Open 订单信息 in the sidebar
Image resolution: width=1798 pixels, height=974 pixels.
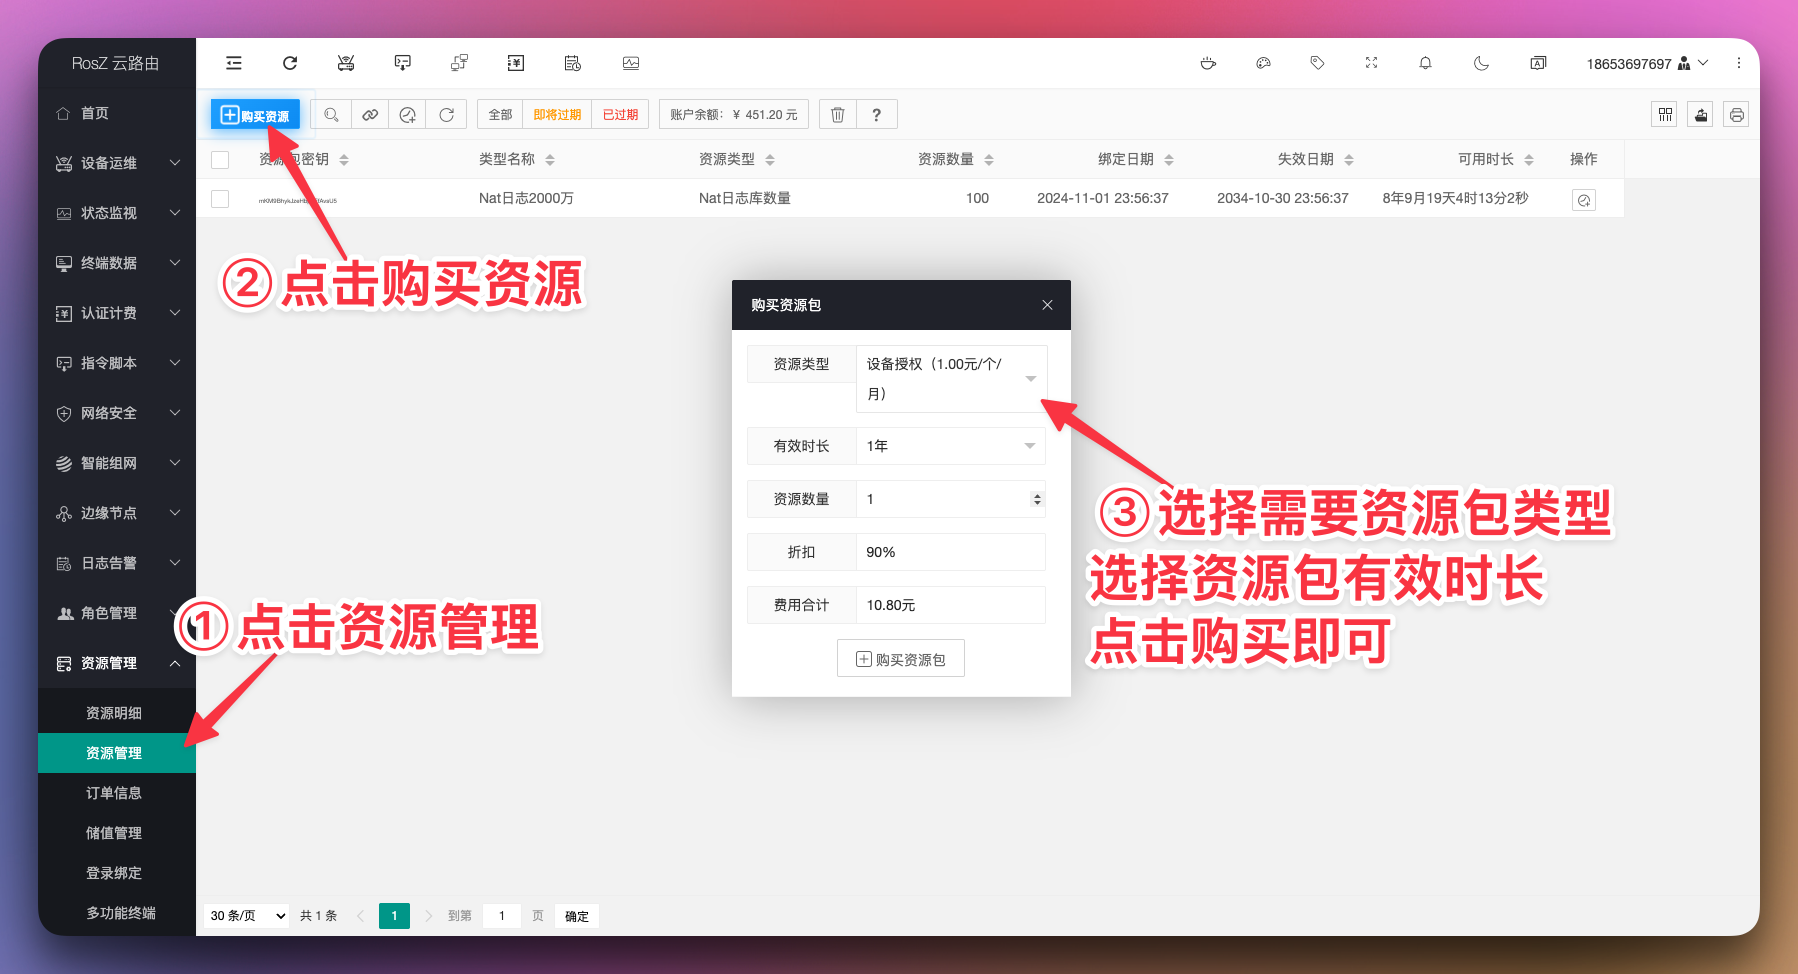(x=114, y=793)
